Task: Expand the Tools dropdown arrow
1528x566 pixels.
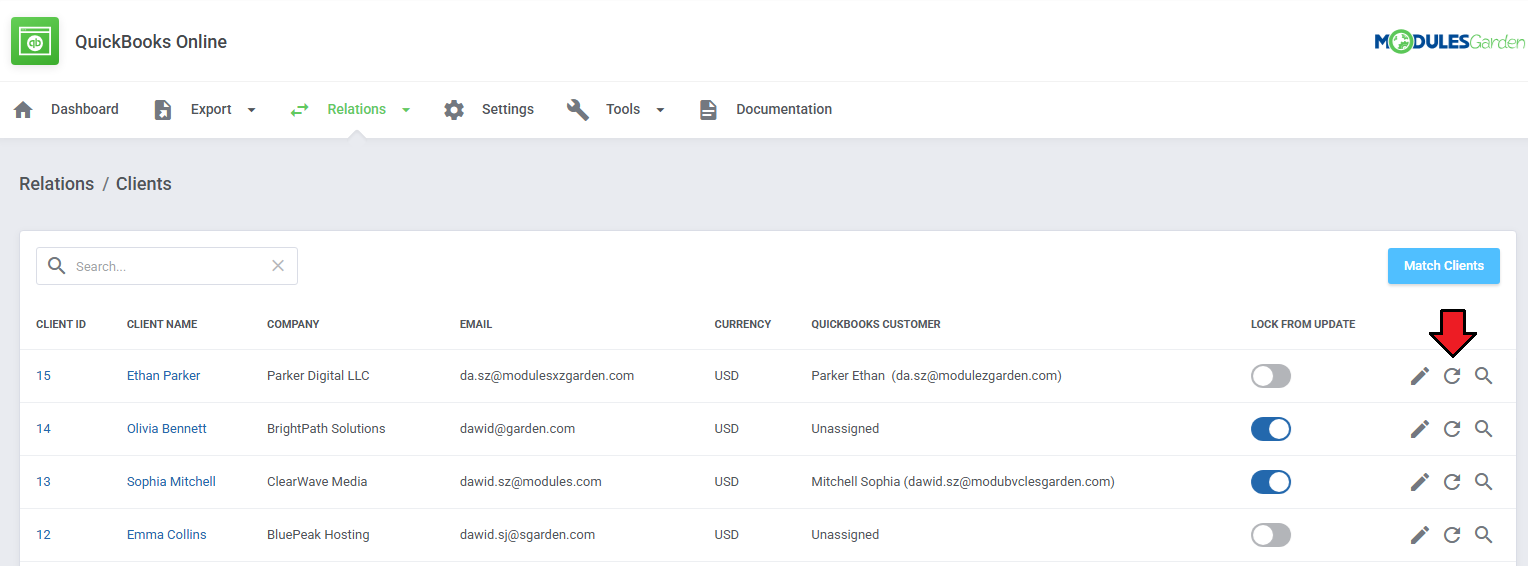Action: (660, 110)
